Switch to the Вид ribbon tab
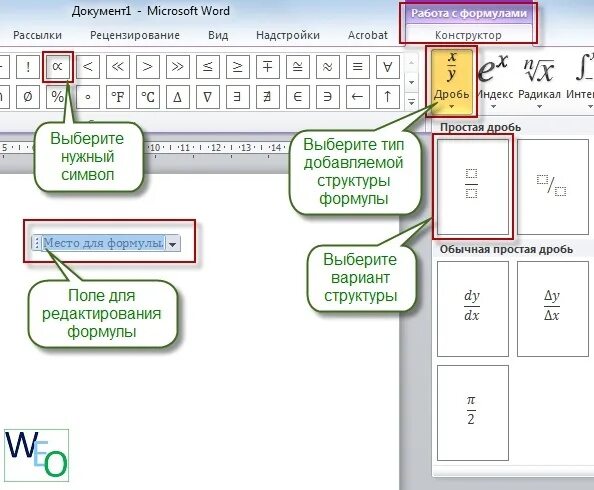 coord(218,35)
